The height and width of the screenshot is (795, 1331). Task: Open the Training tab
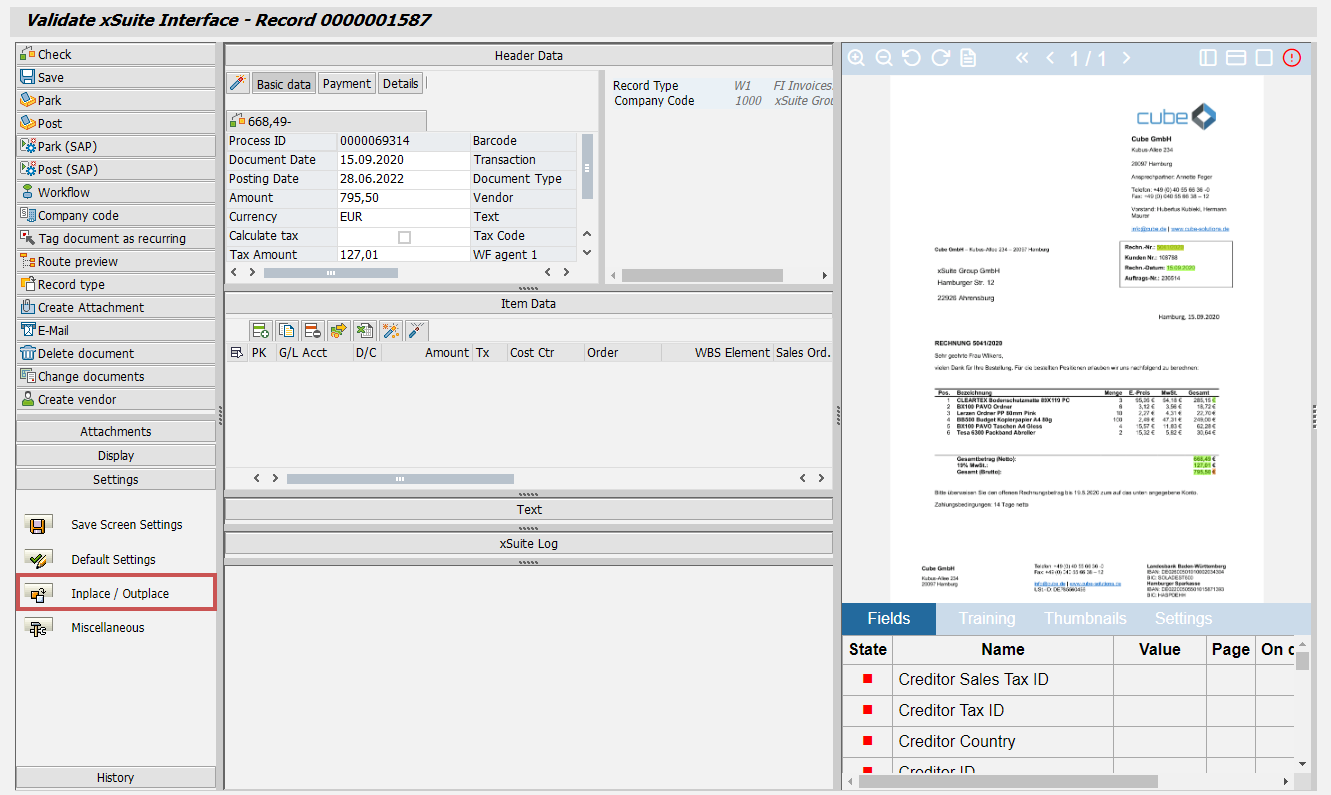[986, 618]
